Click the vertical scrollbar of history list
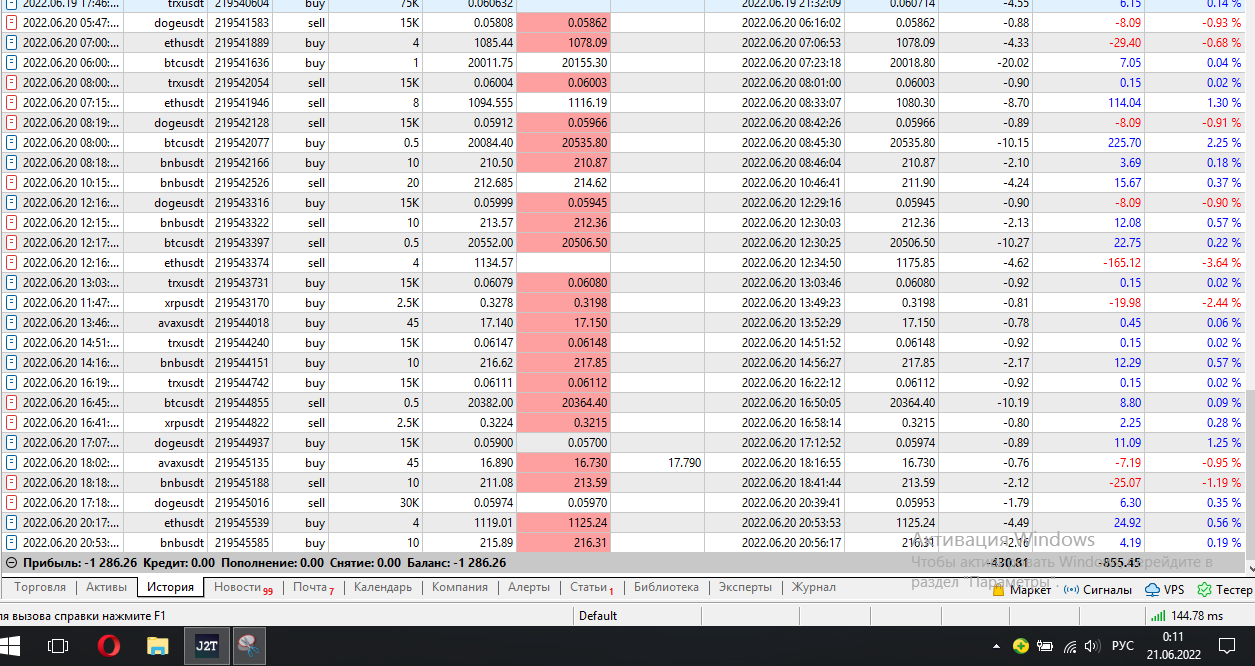The height and width of the screenshot is (666, 1255). pos(1250,275)
